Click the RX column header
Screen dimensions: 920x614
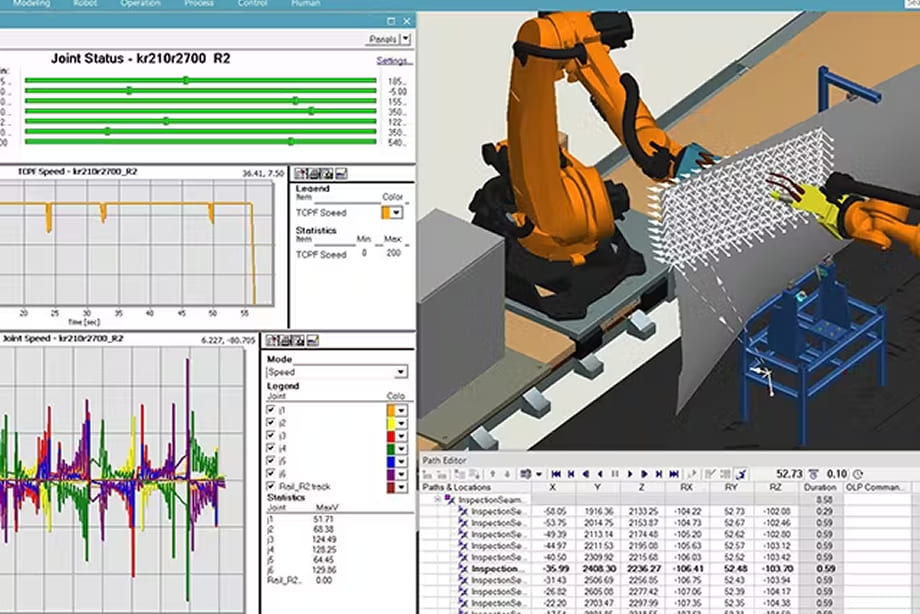686,487
